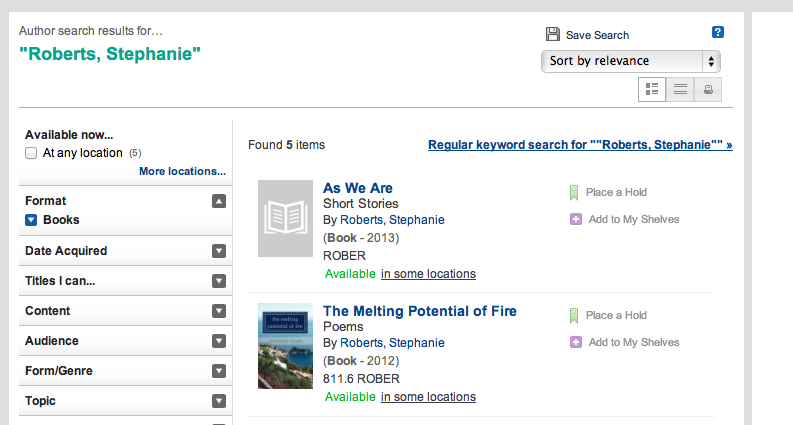This screenshot has width=793, height=425.
Task: Open the As We Are title link
Action: click(358, 188)
